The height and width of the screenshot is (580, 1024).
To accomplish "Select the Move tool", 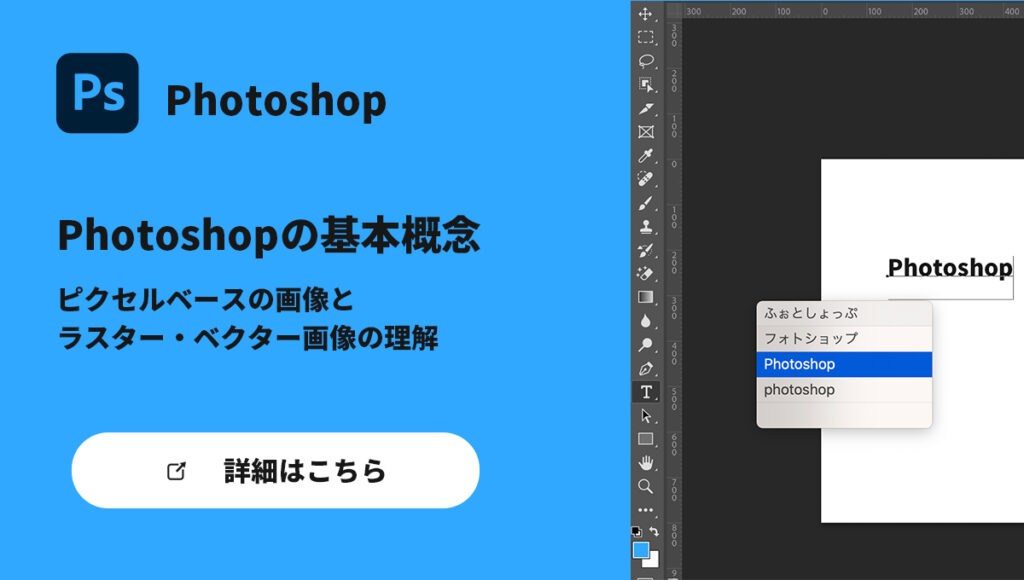I will [x=646, y=14].
